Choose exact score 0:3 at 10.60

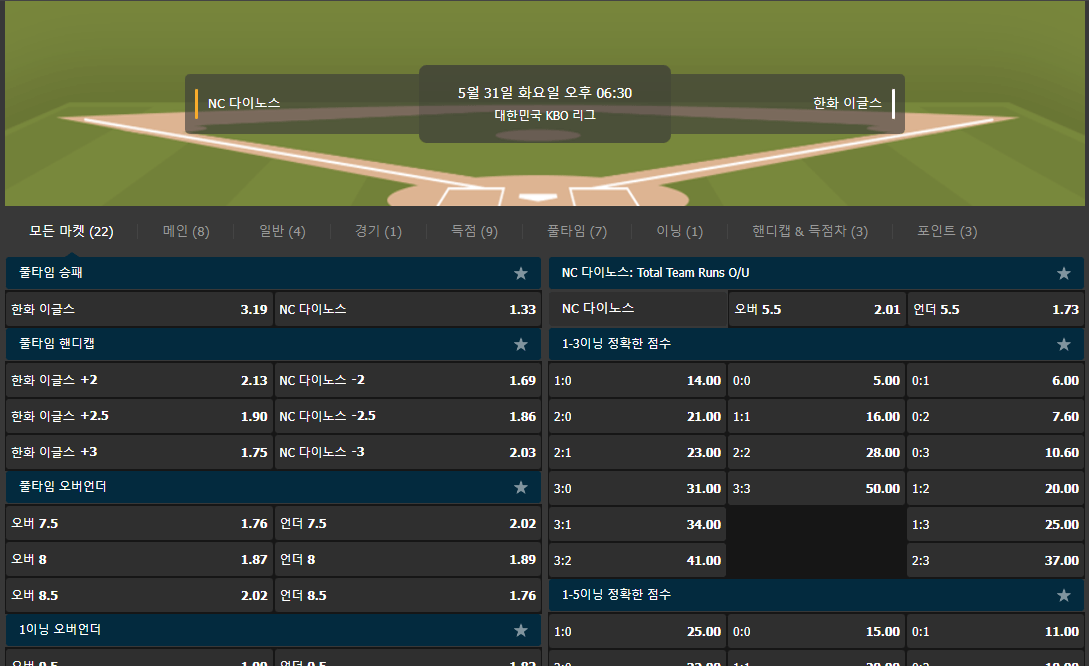point(996,452)
